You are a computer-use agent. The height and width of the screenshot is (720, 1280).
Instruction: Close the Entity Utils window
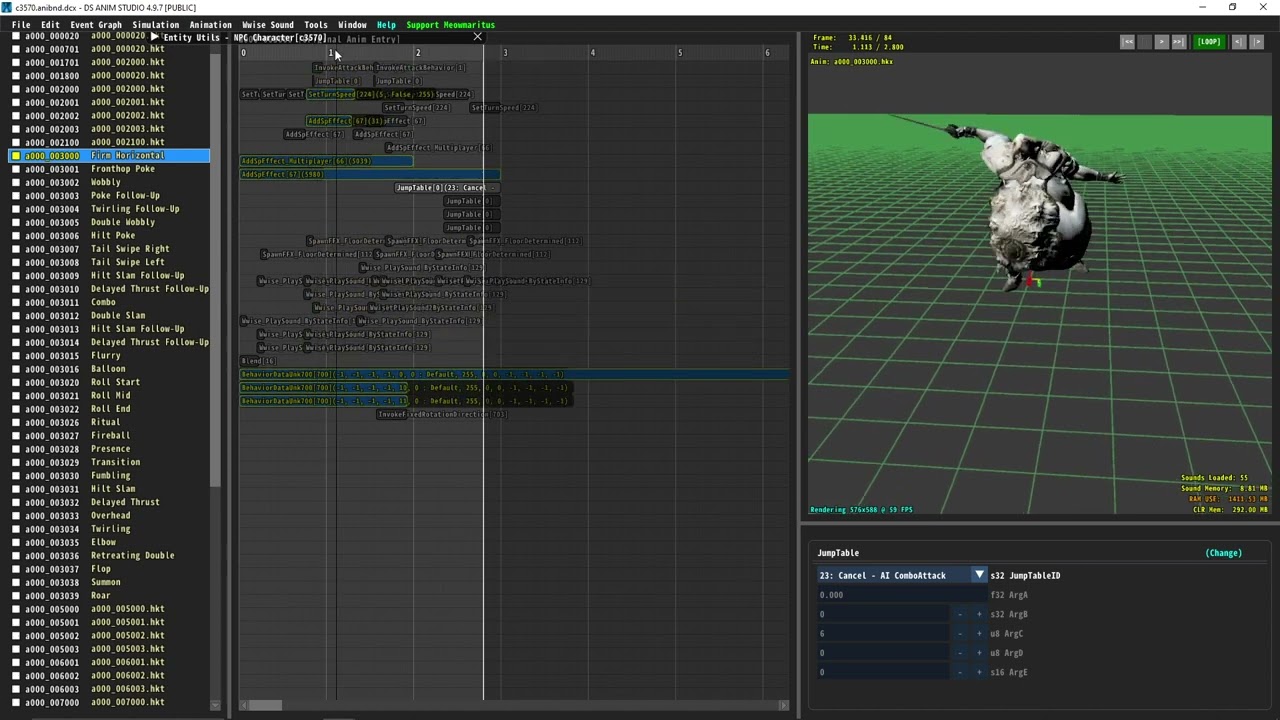477,37
